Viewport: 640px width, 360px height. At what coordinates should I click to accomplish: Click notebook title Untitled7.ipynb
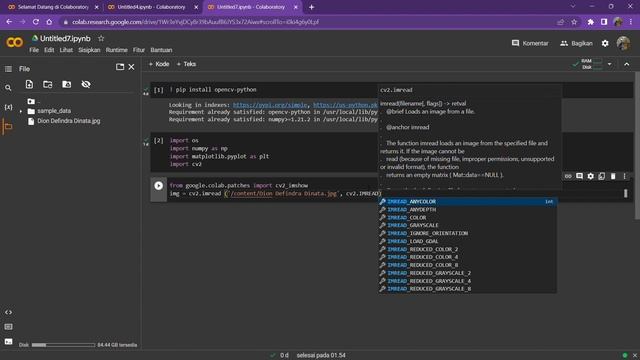pyautogui.click(x=65, y=38)
